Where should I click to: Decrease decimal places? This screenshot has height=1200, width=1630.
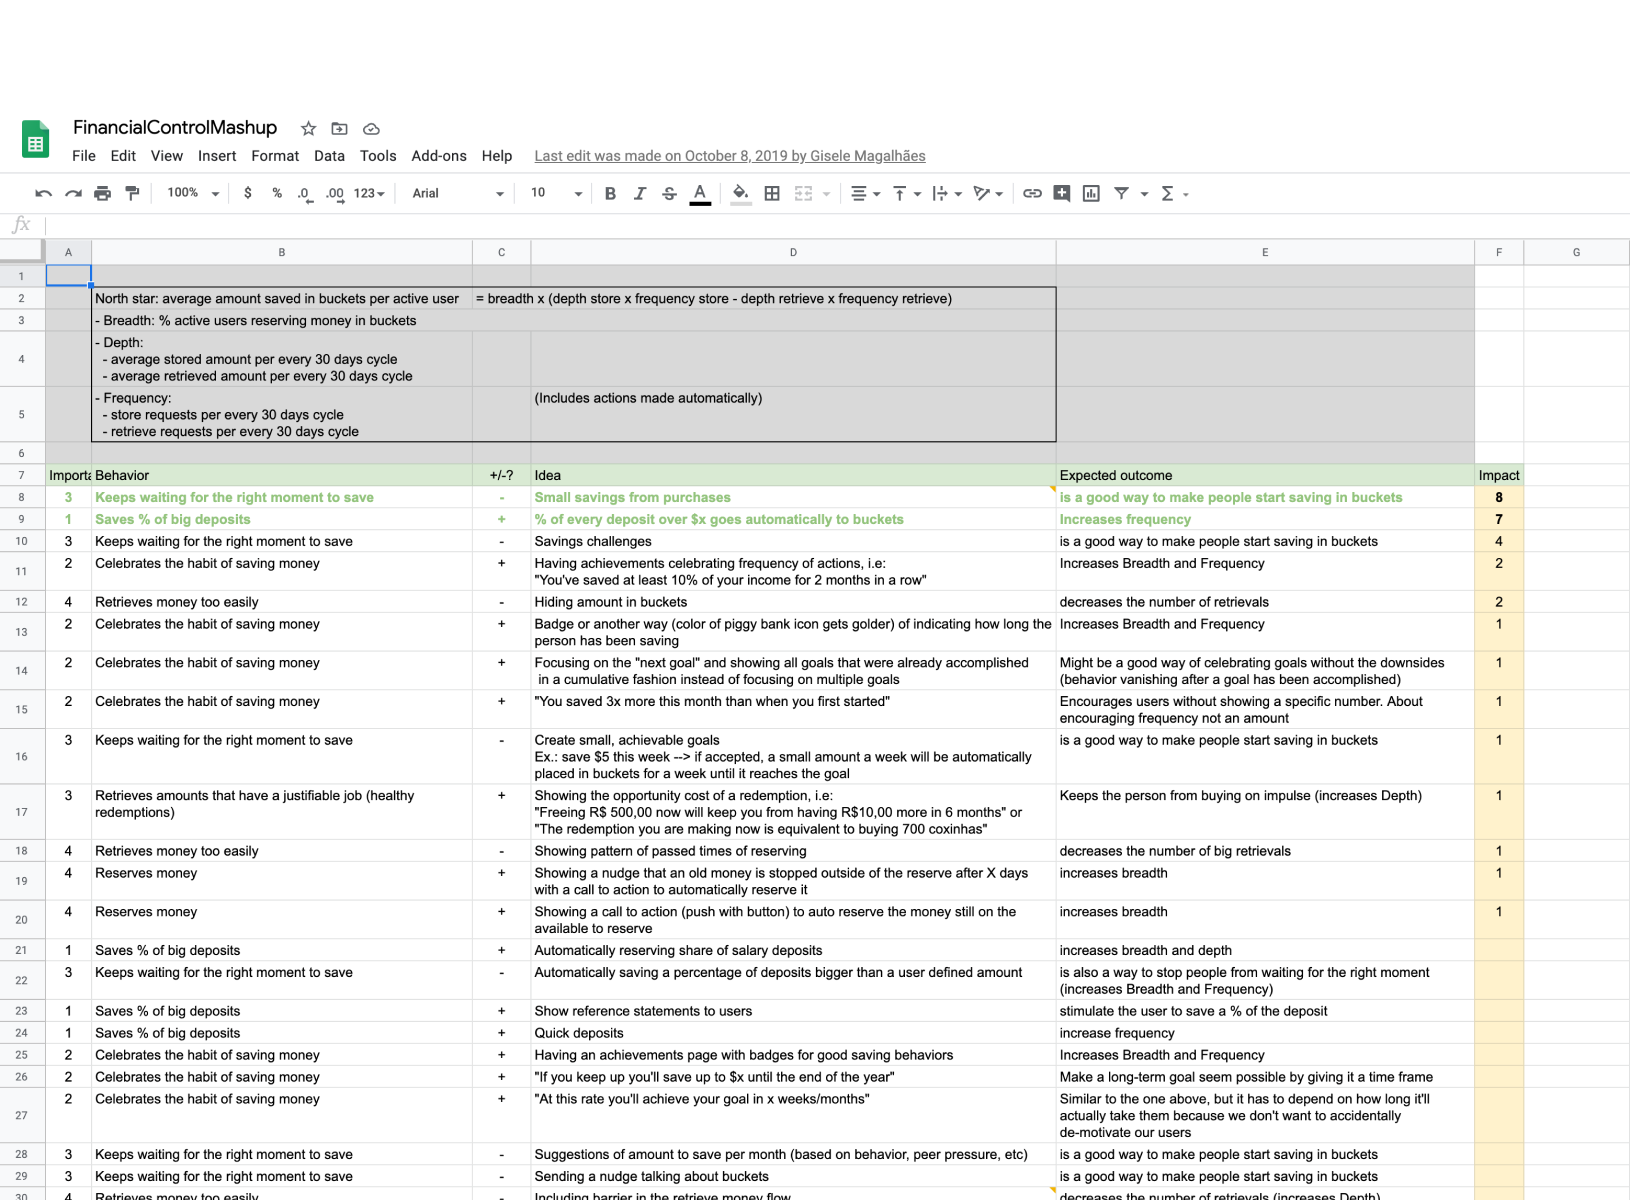(305, 194)
